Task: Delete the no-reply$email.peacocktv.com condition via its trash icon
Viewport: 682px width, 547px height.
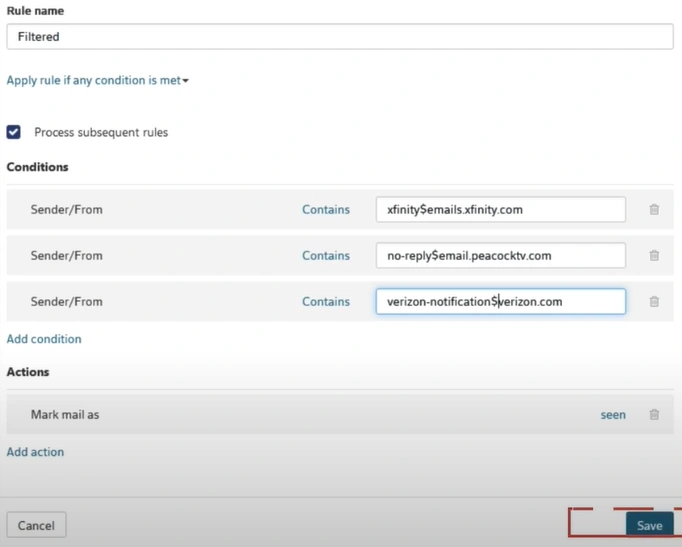Action: tap(654, 255)
